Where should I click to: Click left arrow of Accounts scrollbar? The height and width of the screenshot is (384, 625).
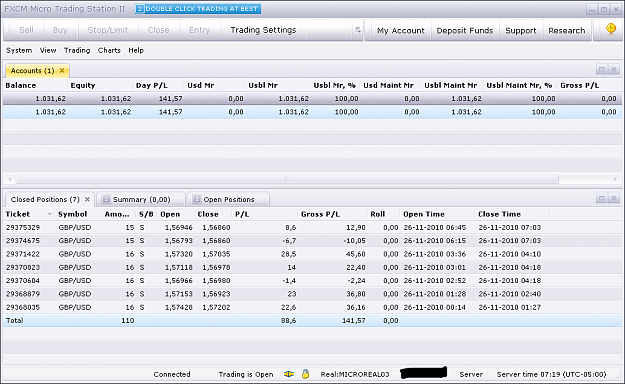click(10, 179)
